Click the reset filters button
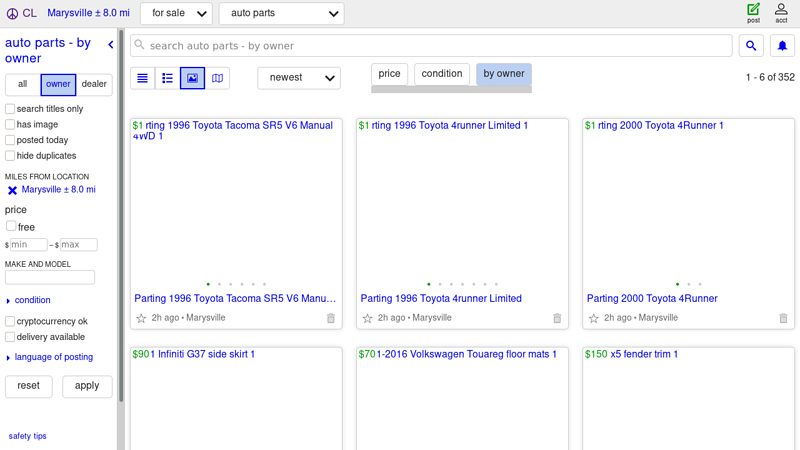This screenshot has width=800, height=450. (x=29, y=386)
